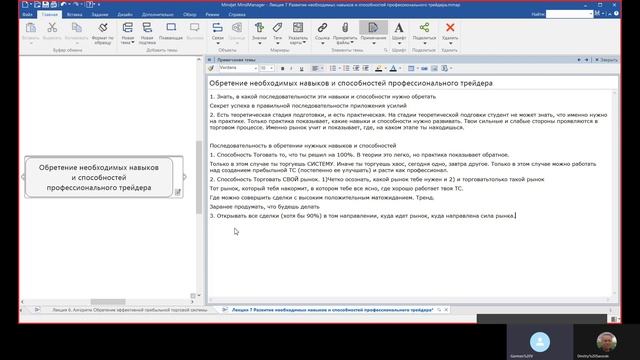The width and height of the screenshot is (640, 360).
Task: Switch to the Дополнительно ribbon tab
Action: [158, 14]
